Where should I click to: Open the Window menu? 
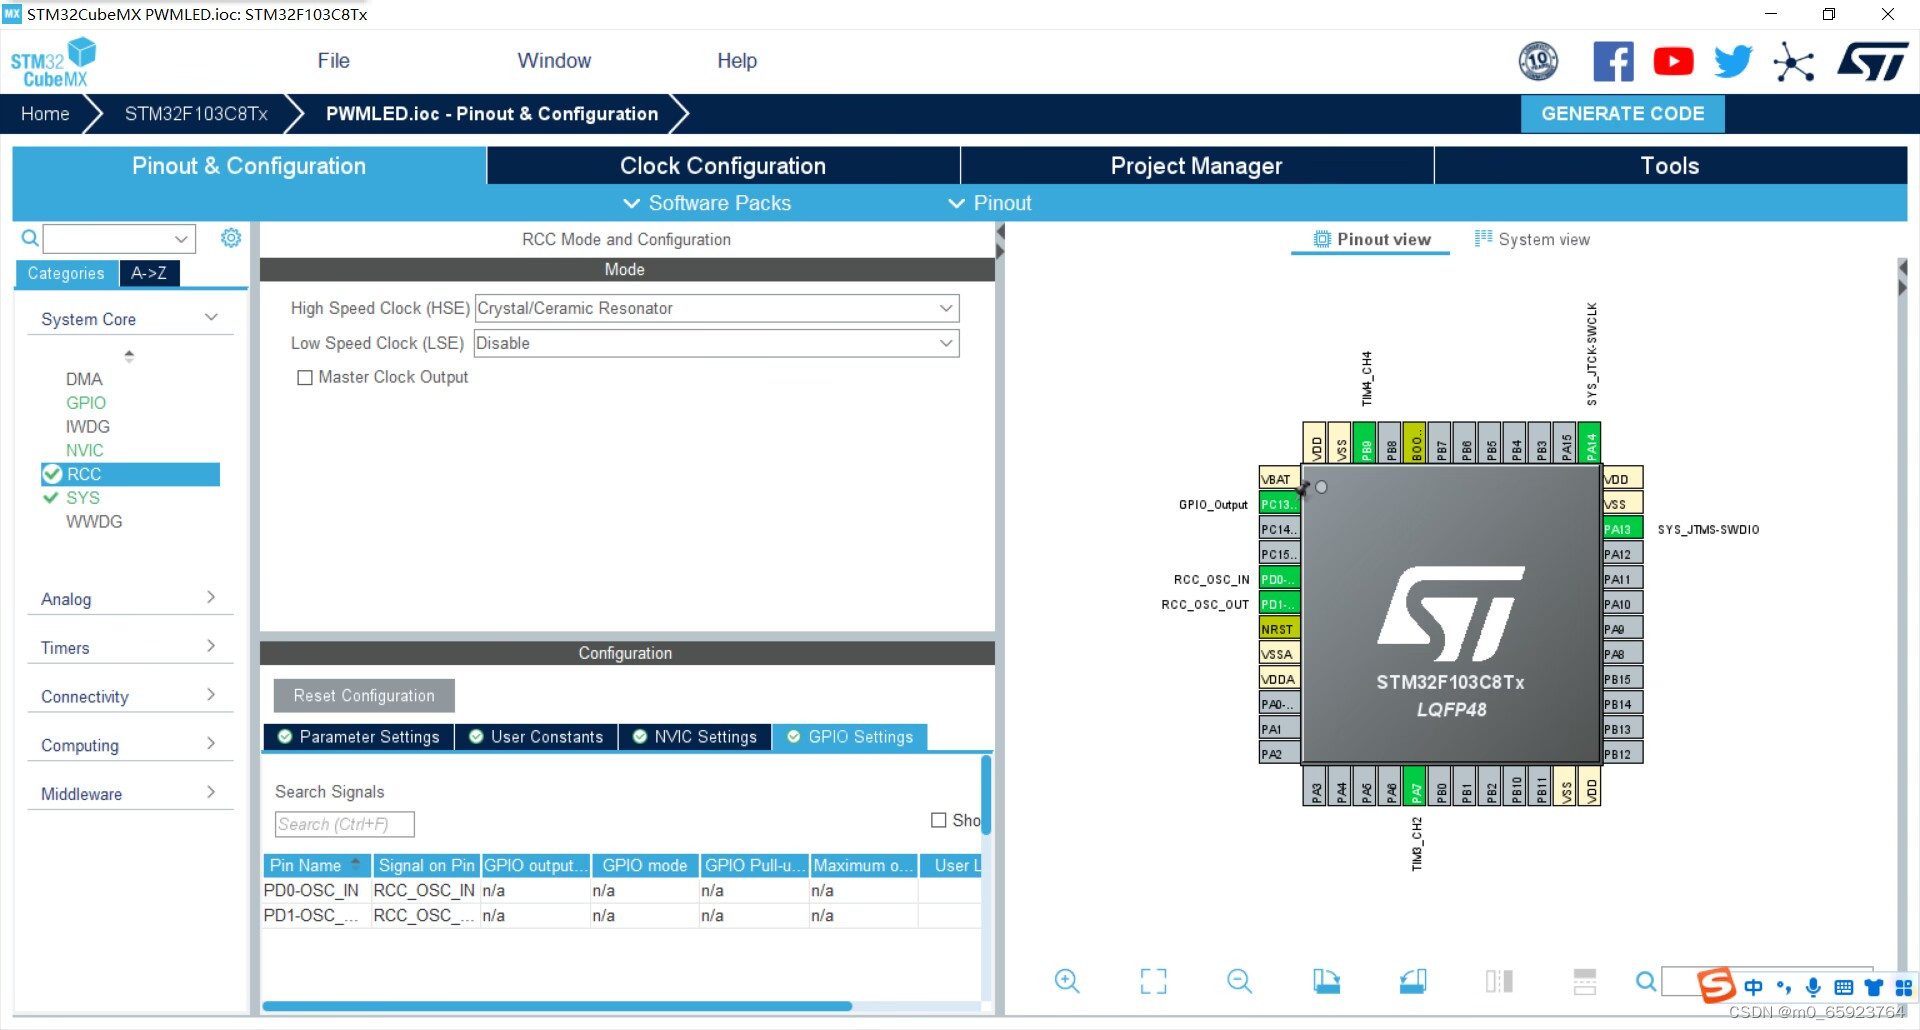pyautogui.click(x=554, y=61)
